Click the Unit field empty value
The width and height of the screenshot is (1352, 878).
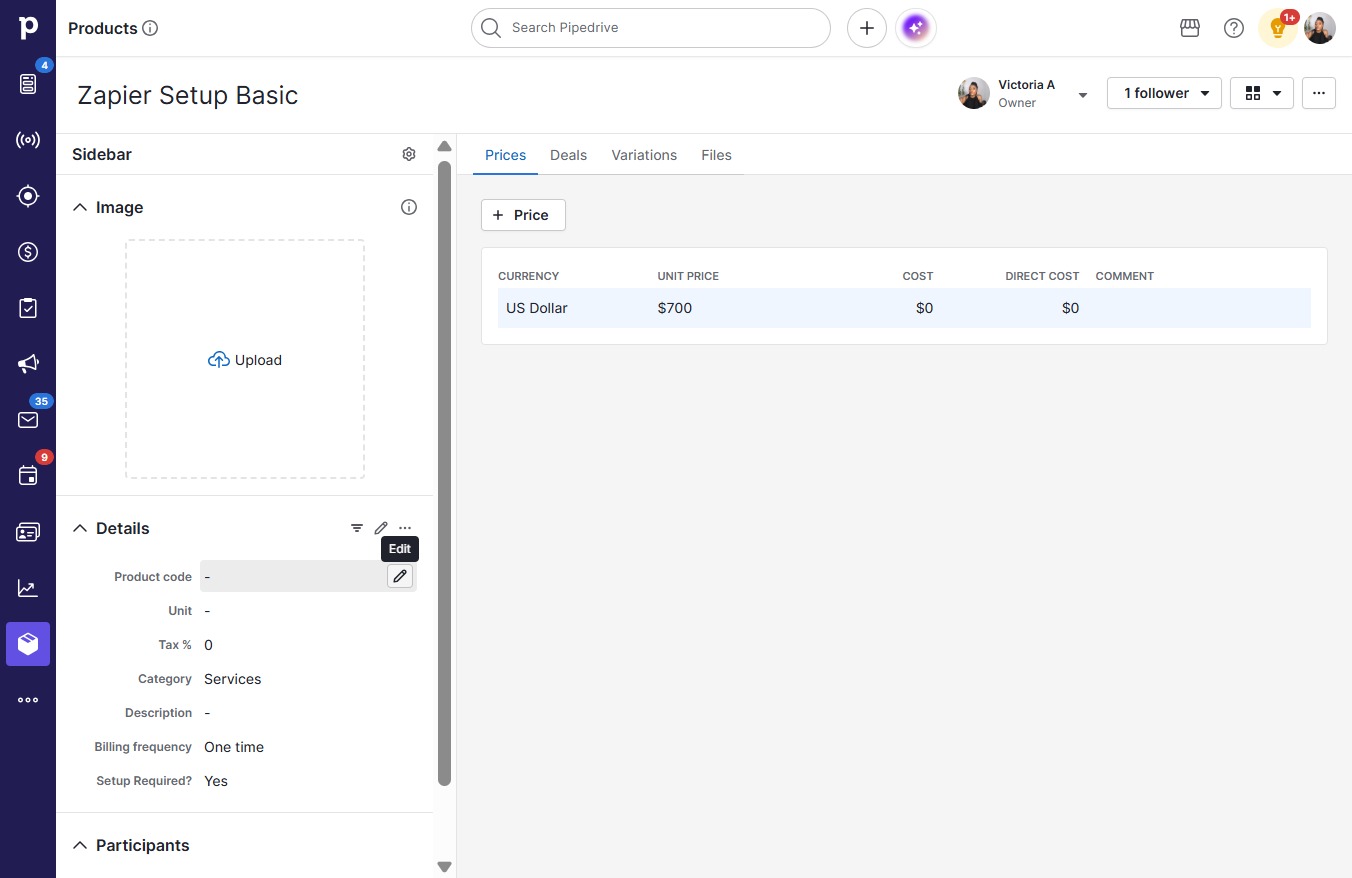coord(207,611)
